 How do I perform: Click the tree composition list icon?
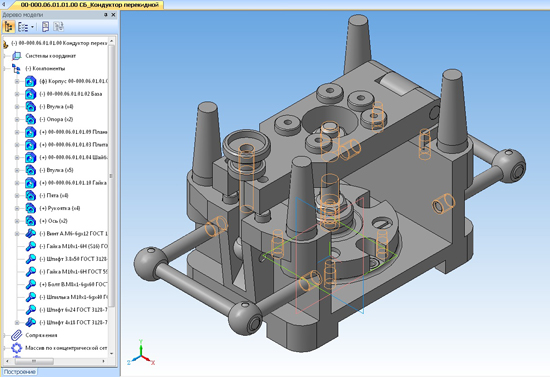[x=23, y=27]
